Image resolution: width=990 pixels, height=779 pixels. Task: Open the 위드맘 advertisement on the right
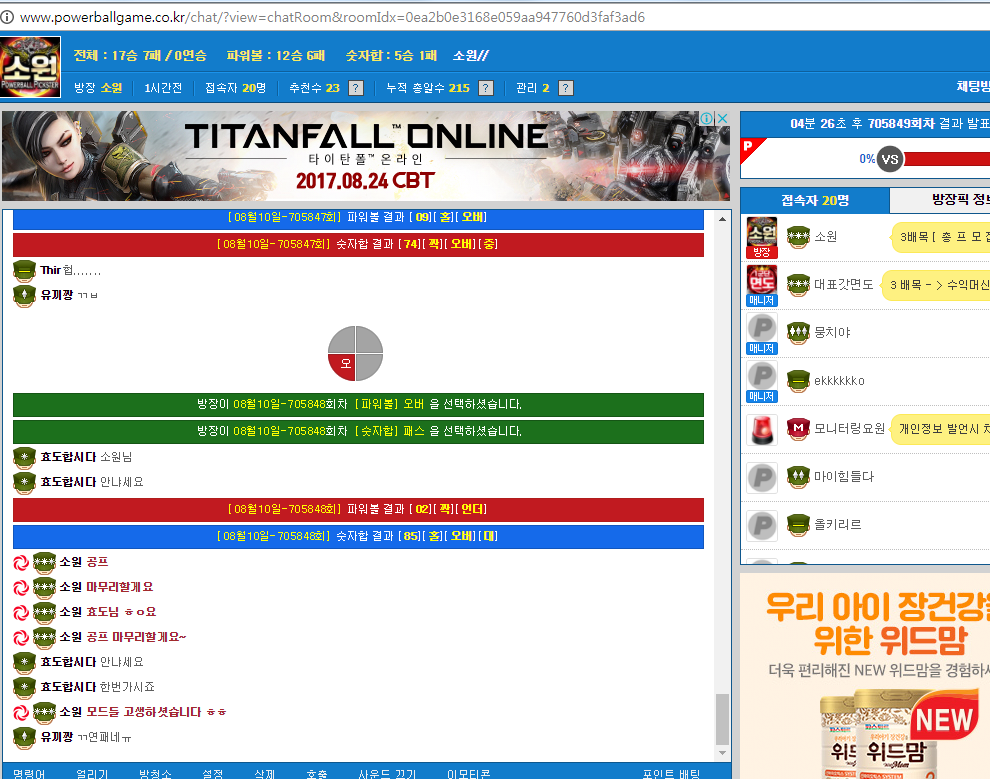865,675
